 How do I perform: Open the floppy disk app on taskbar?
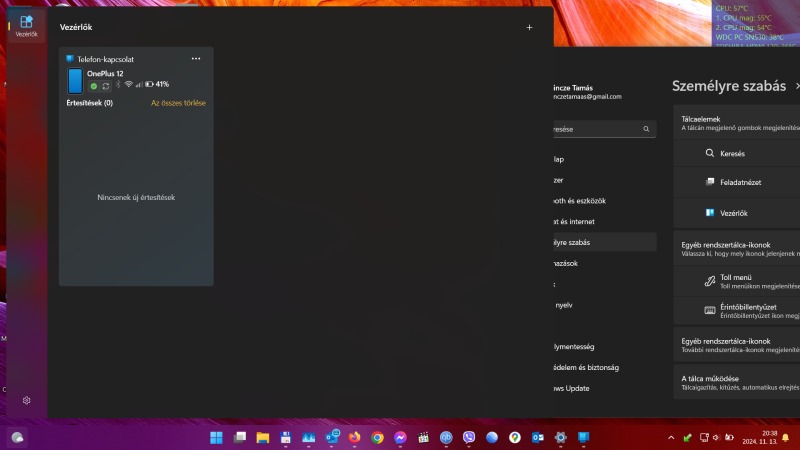pyautogui.click(x=285, y=437)
